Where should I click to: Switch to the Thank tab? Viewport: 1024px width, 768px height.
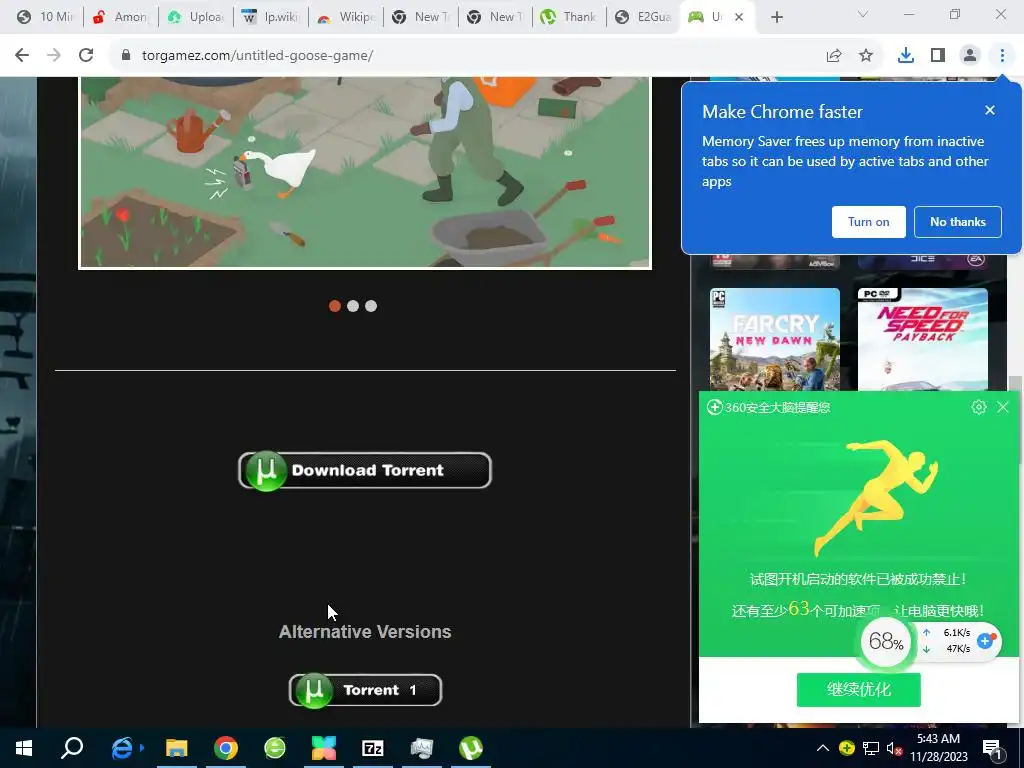[569, 17]
